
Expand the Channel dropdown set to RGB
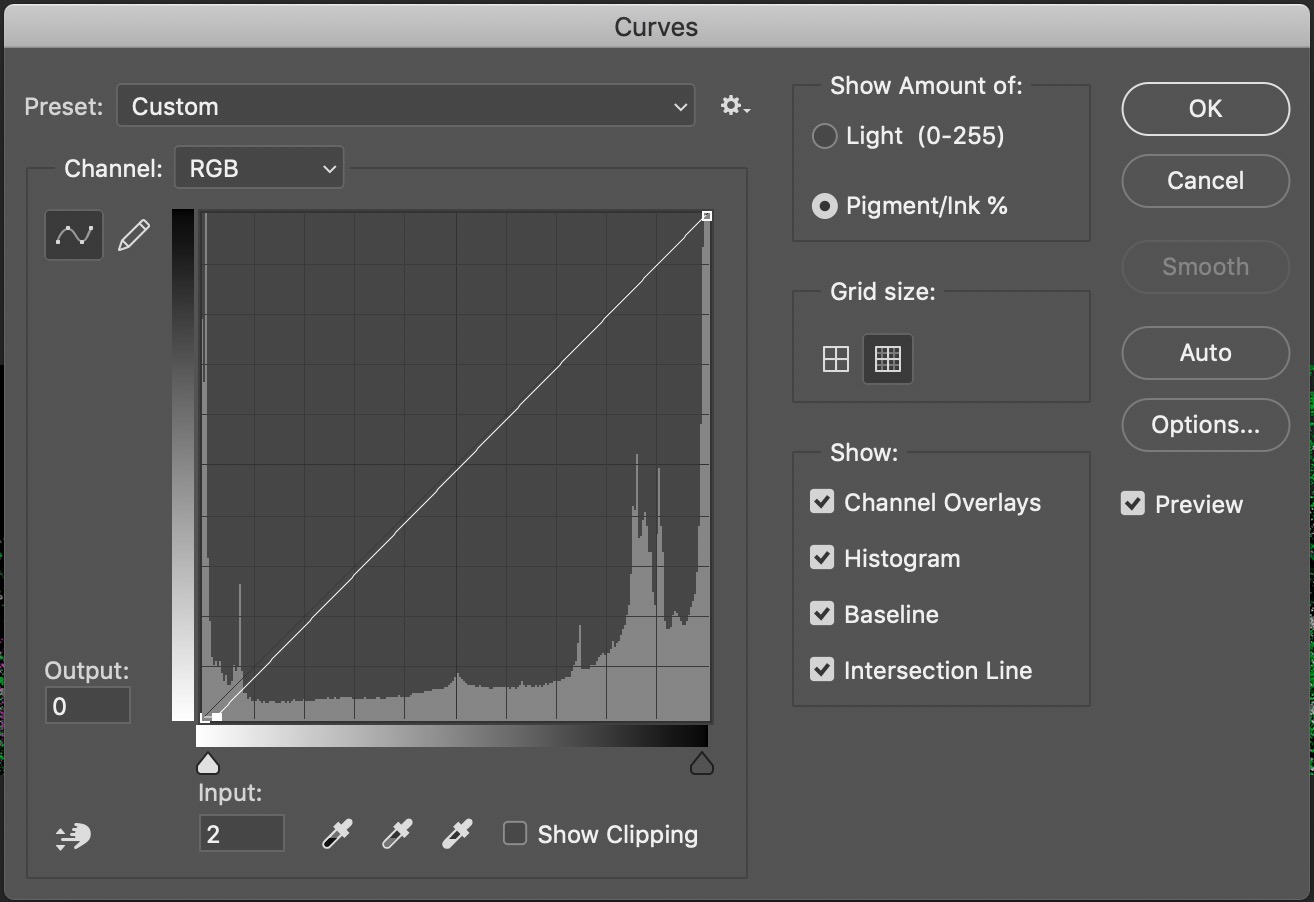coord(259,168)
